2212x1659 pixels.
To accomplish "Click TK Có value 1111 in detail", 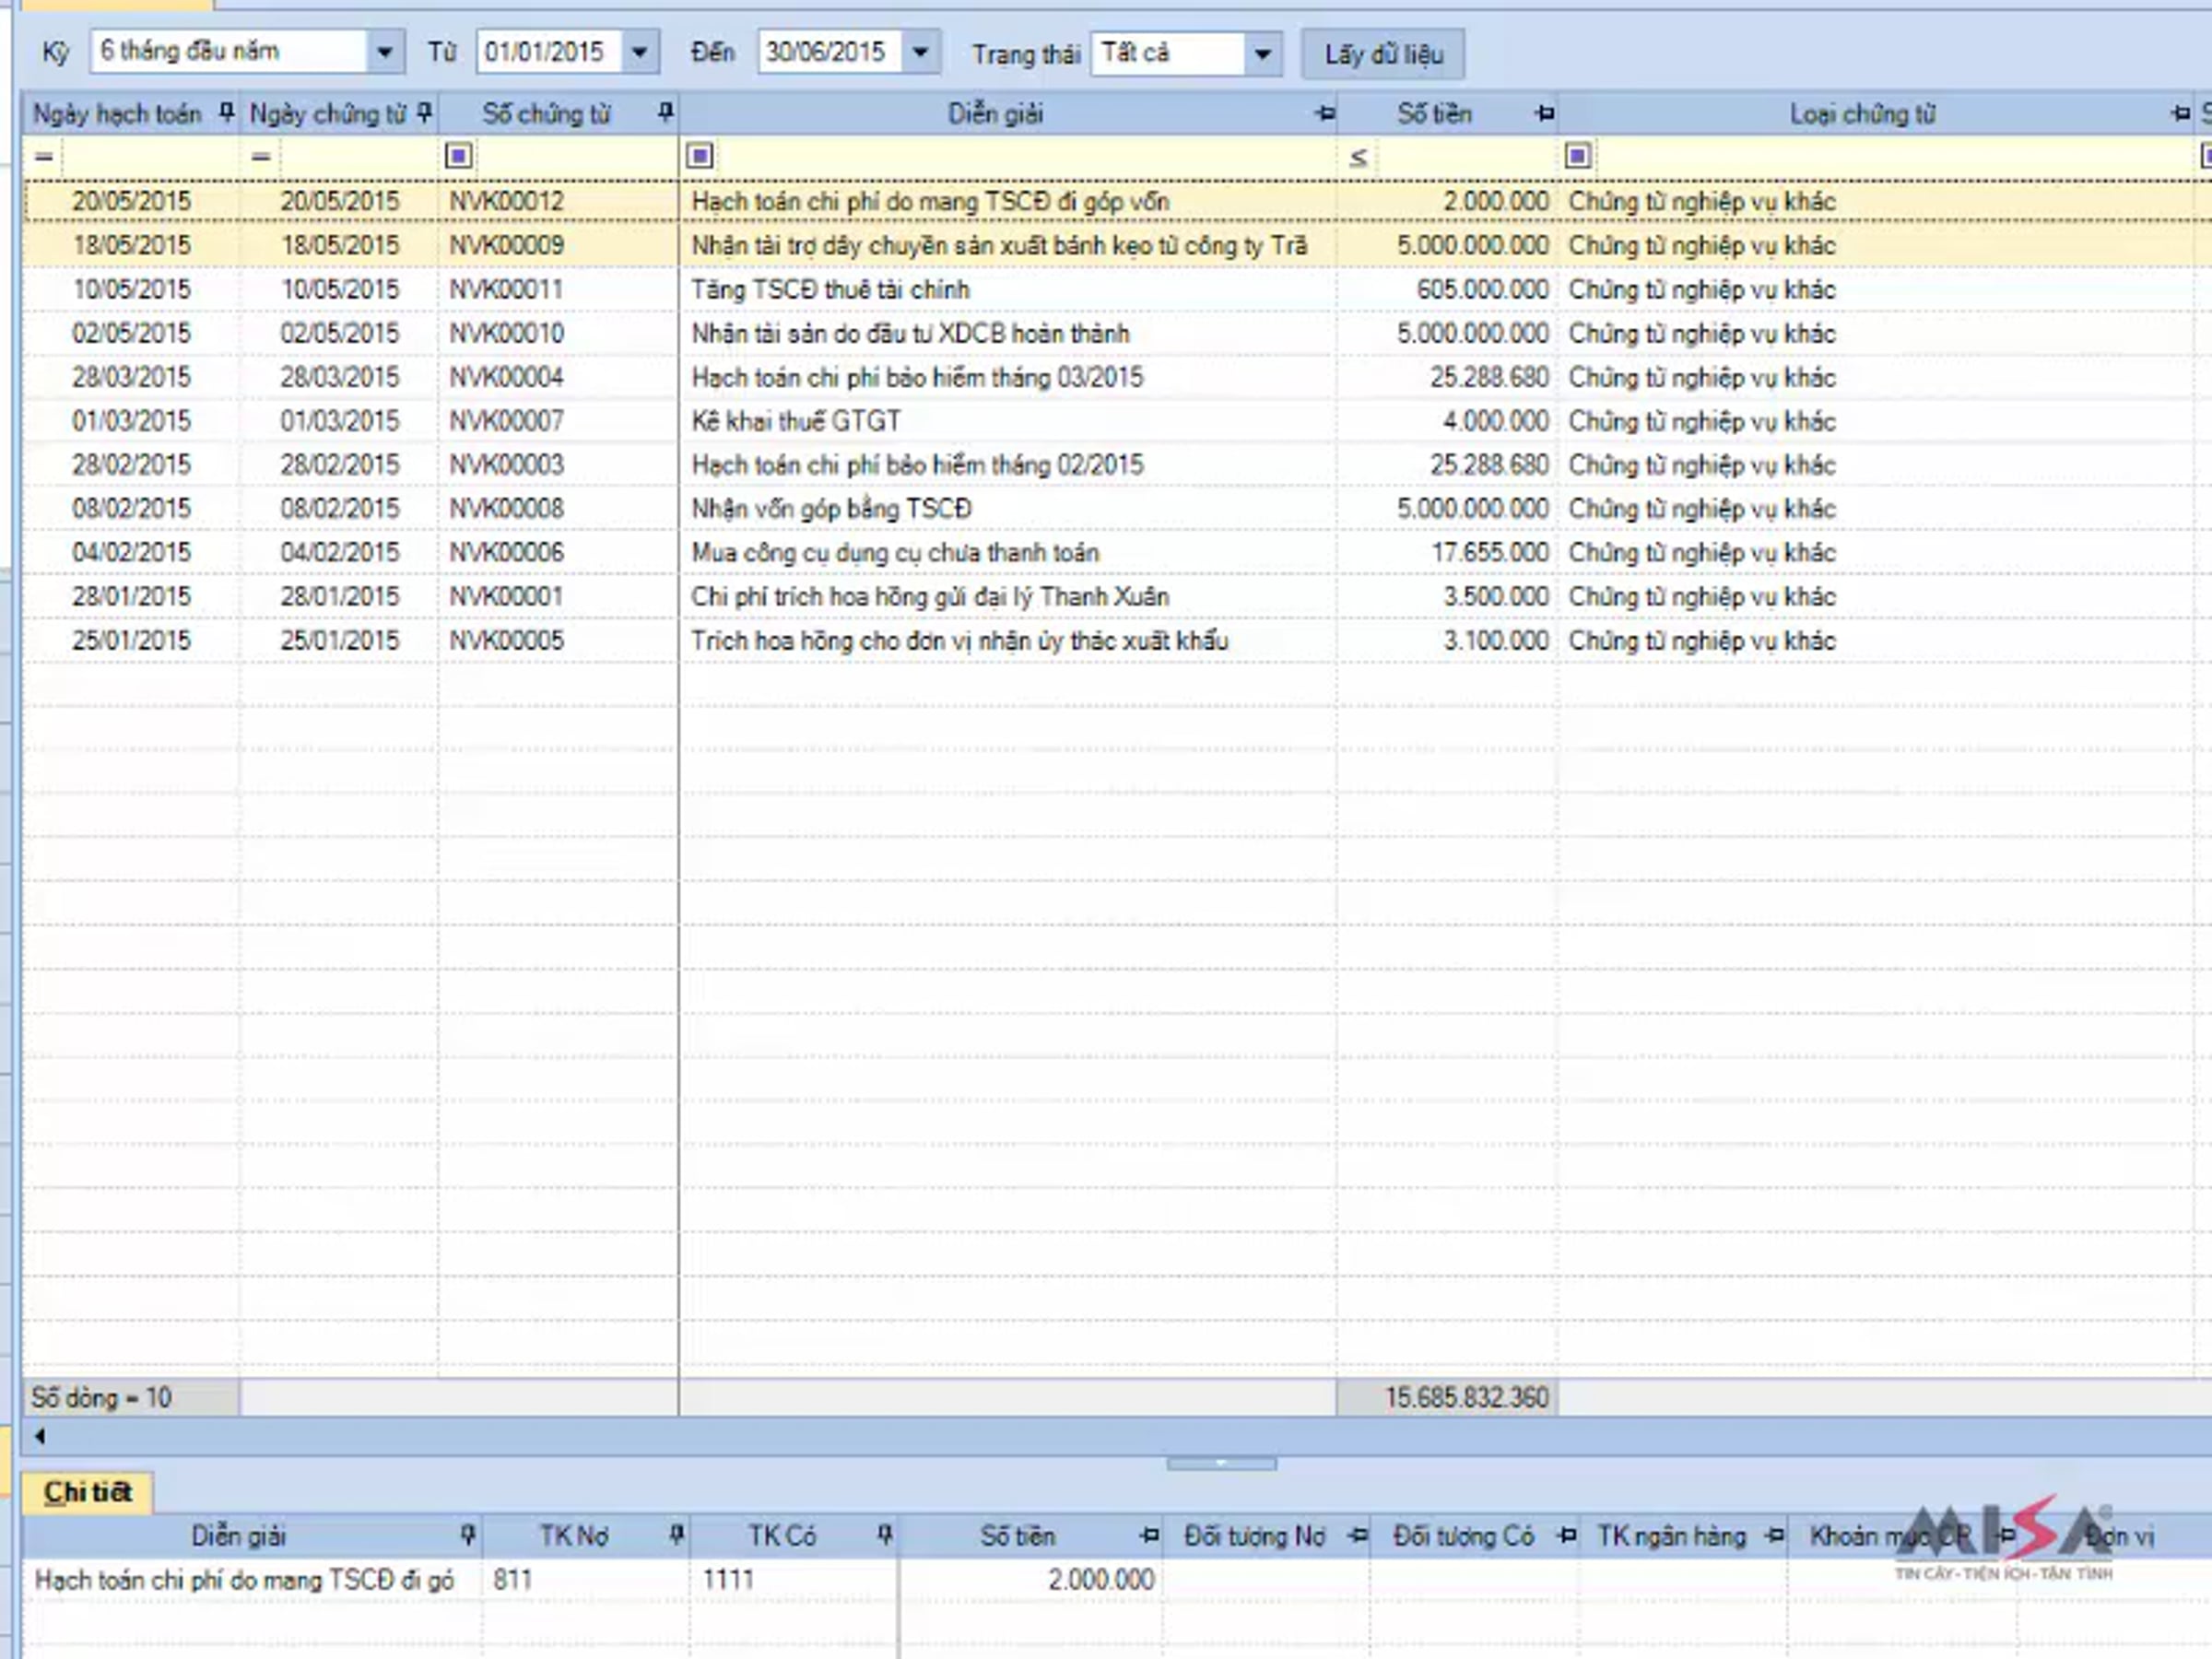I will click(x=728, y=1579).
